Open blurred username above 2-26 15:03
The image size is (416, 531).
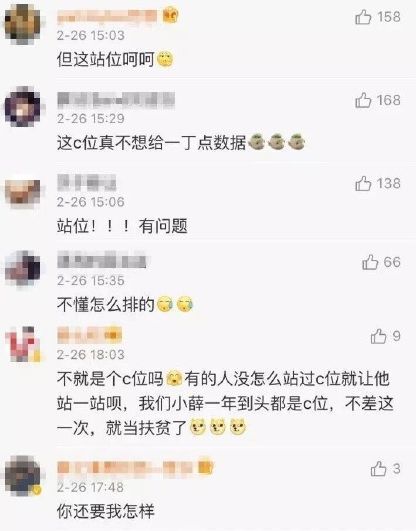click(107, 17)
